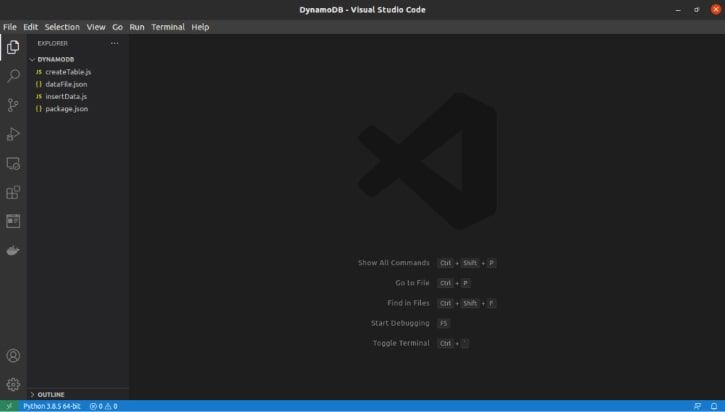Click the feedback icon in status bar

697,406
